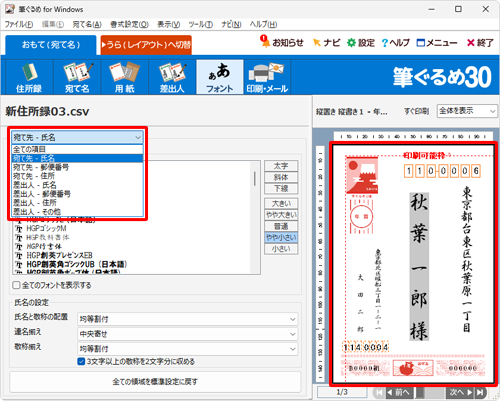Choose 差出人 - その他 option

(x=77, y=212)
